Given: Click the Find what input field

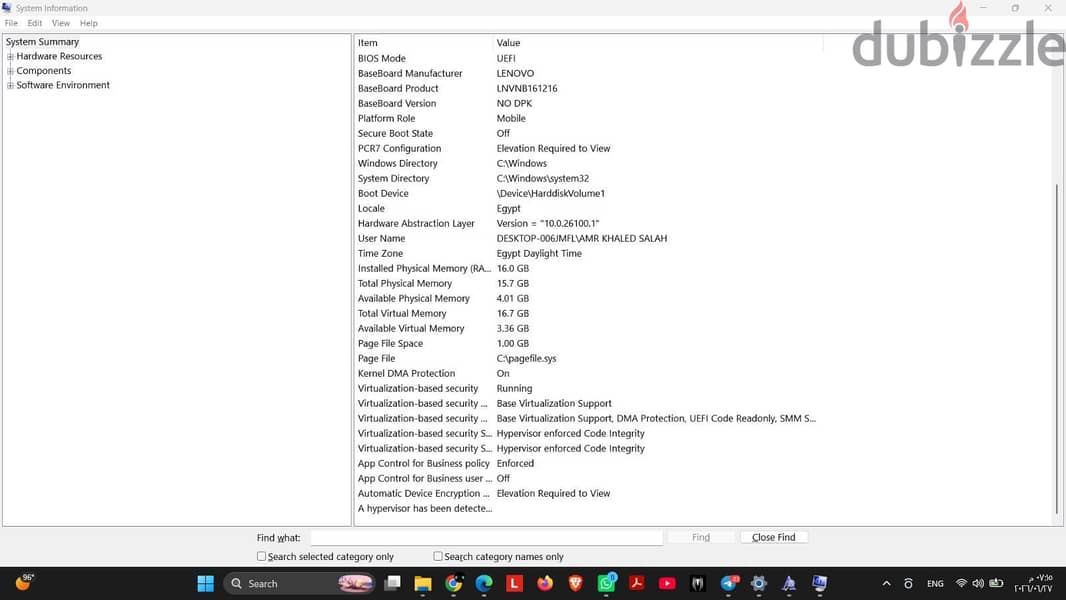Looking at the screenshot, I should (487, 537).
